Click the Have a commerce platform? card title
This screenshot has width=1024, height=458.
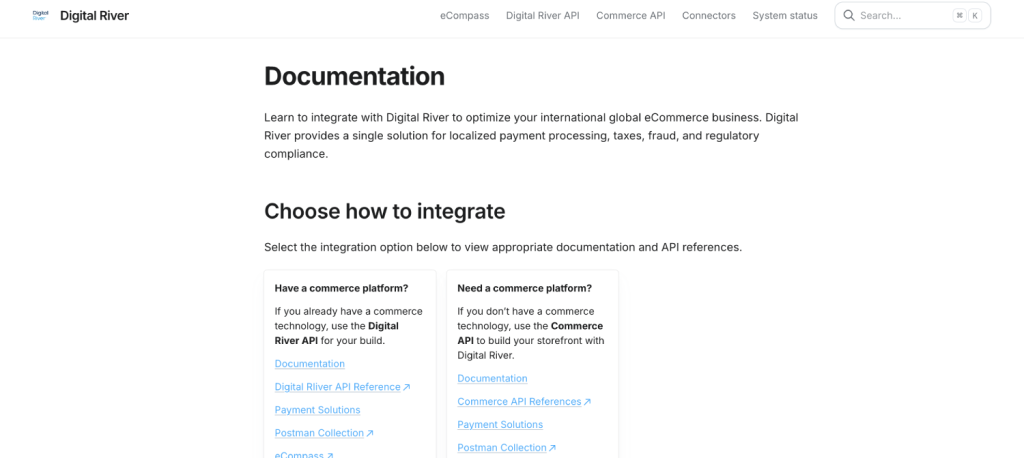coord(342,288)
